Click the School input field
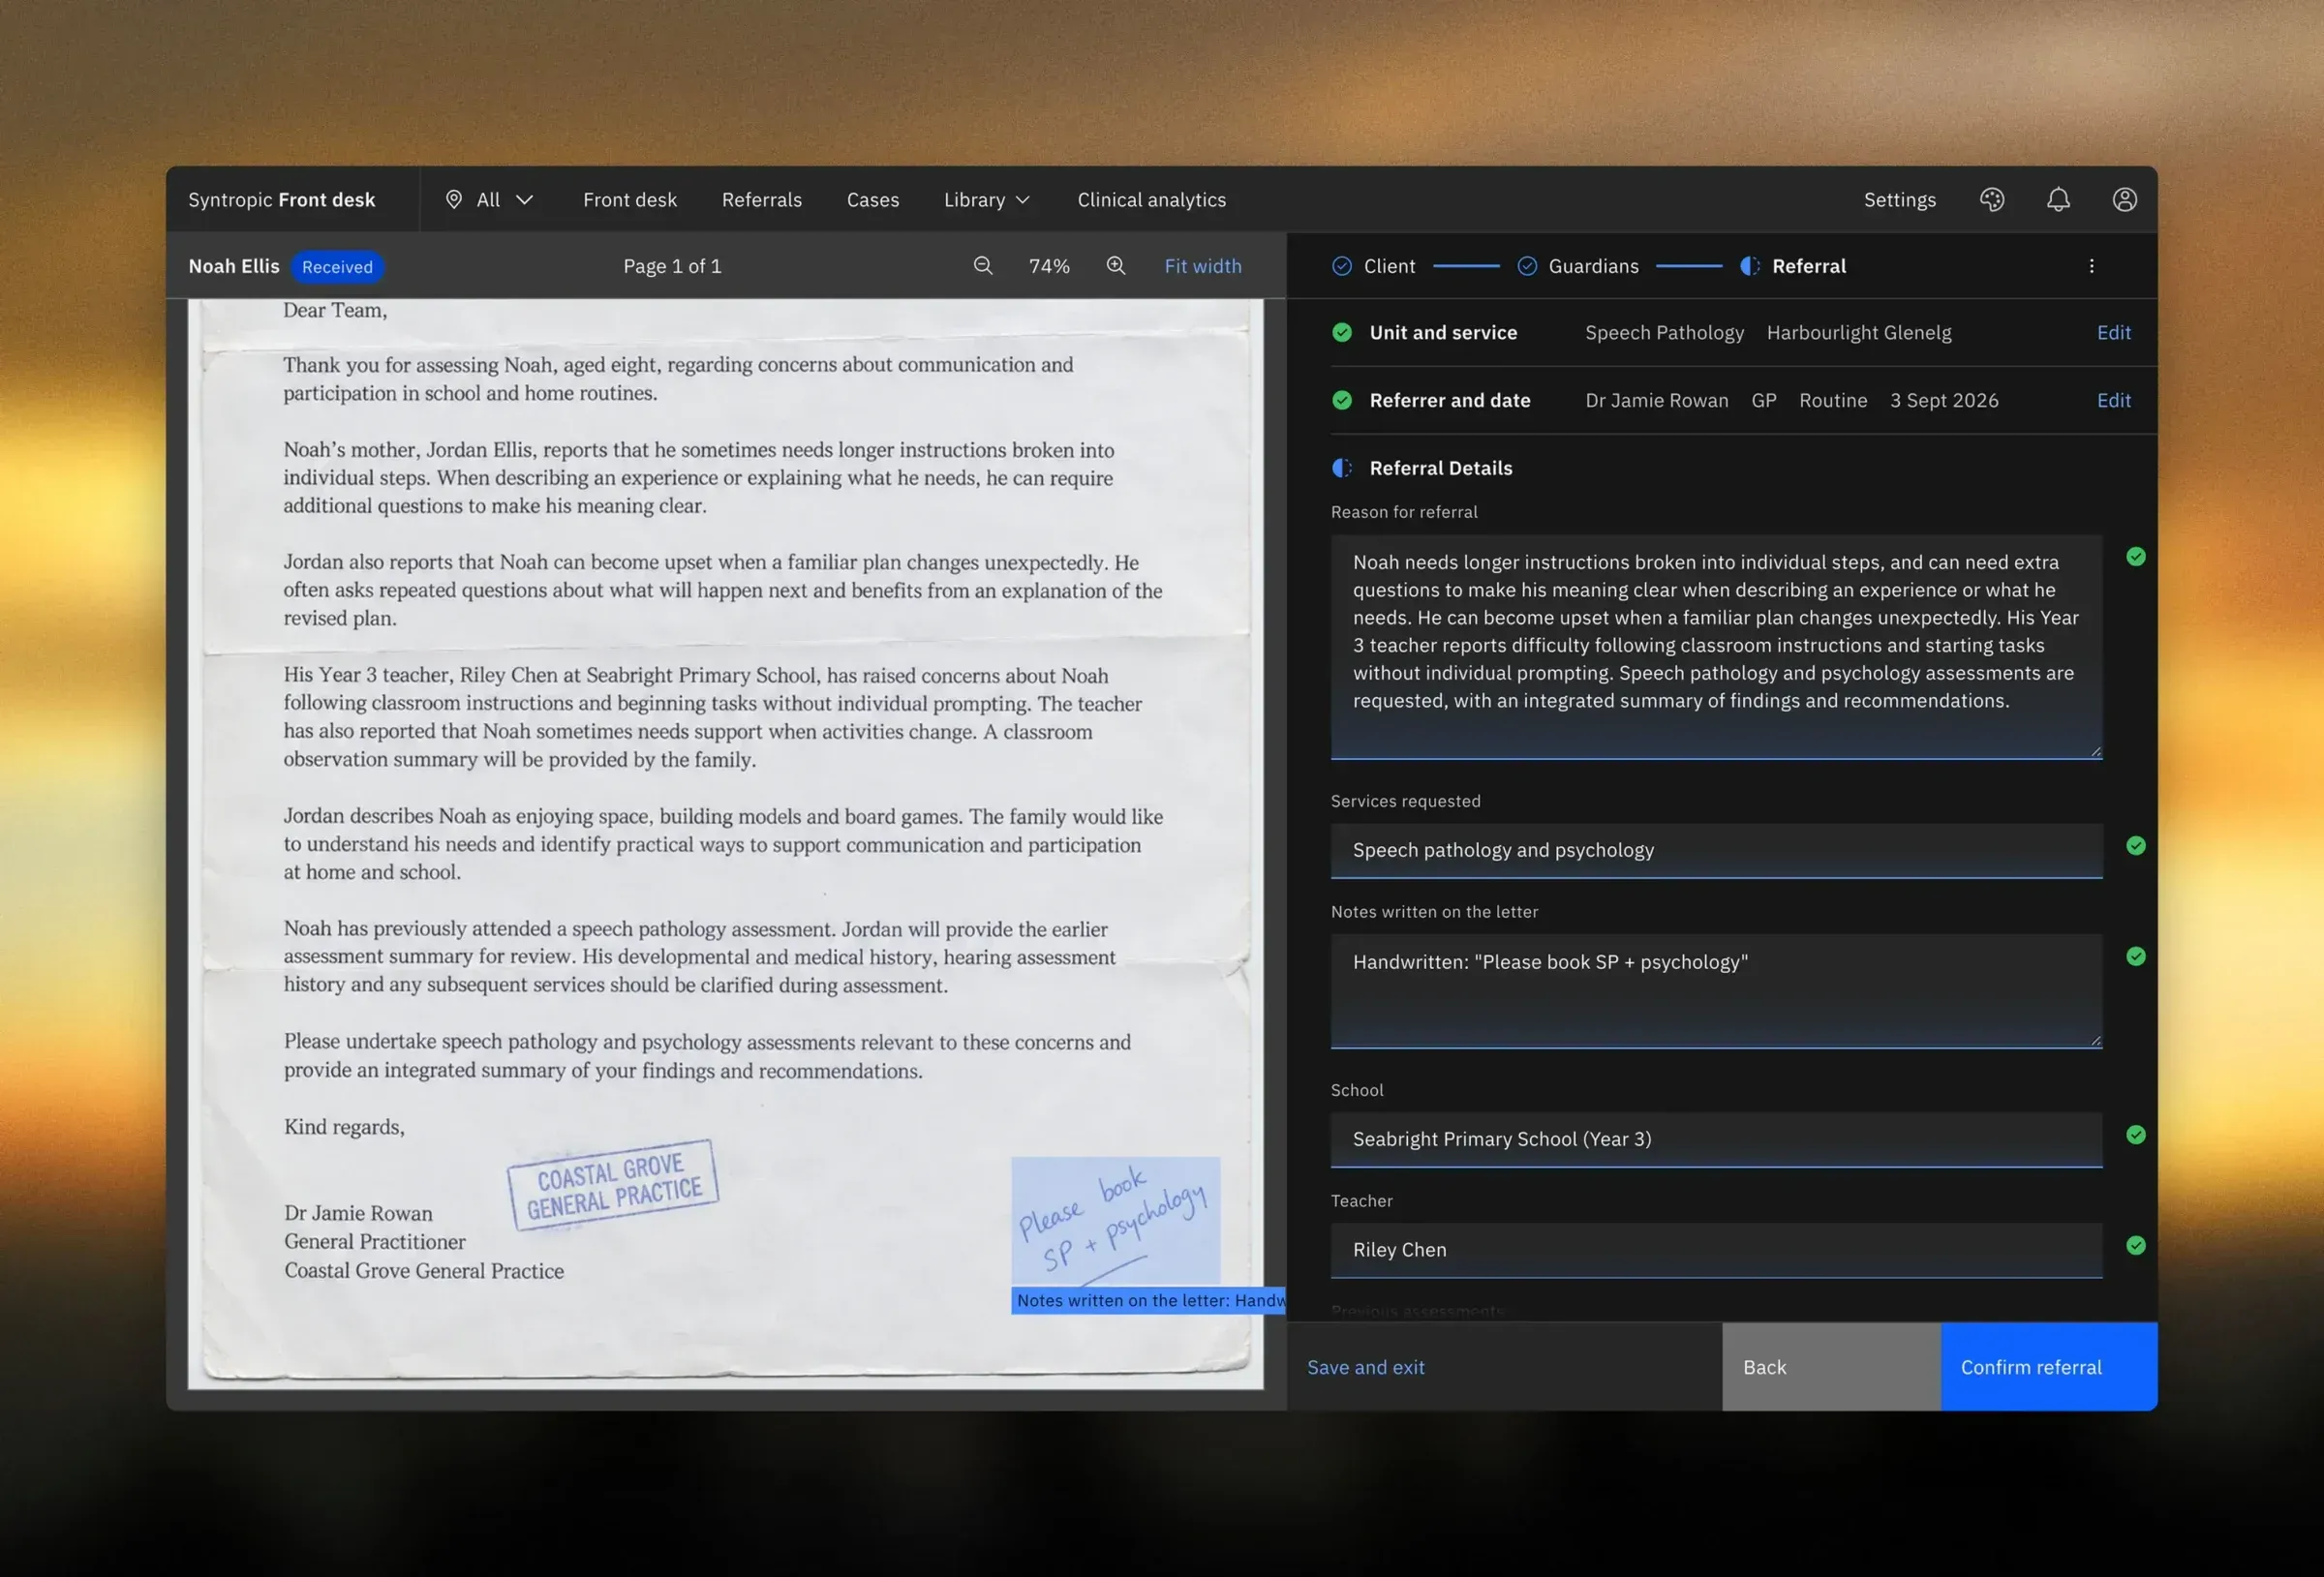2324x1577 pixels. tap(1716, 1140)
